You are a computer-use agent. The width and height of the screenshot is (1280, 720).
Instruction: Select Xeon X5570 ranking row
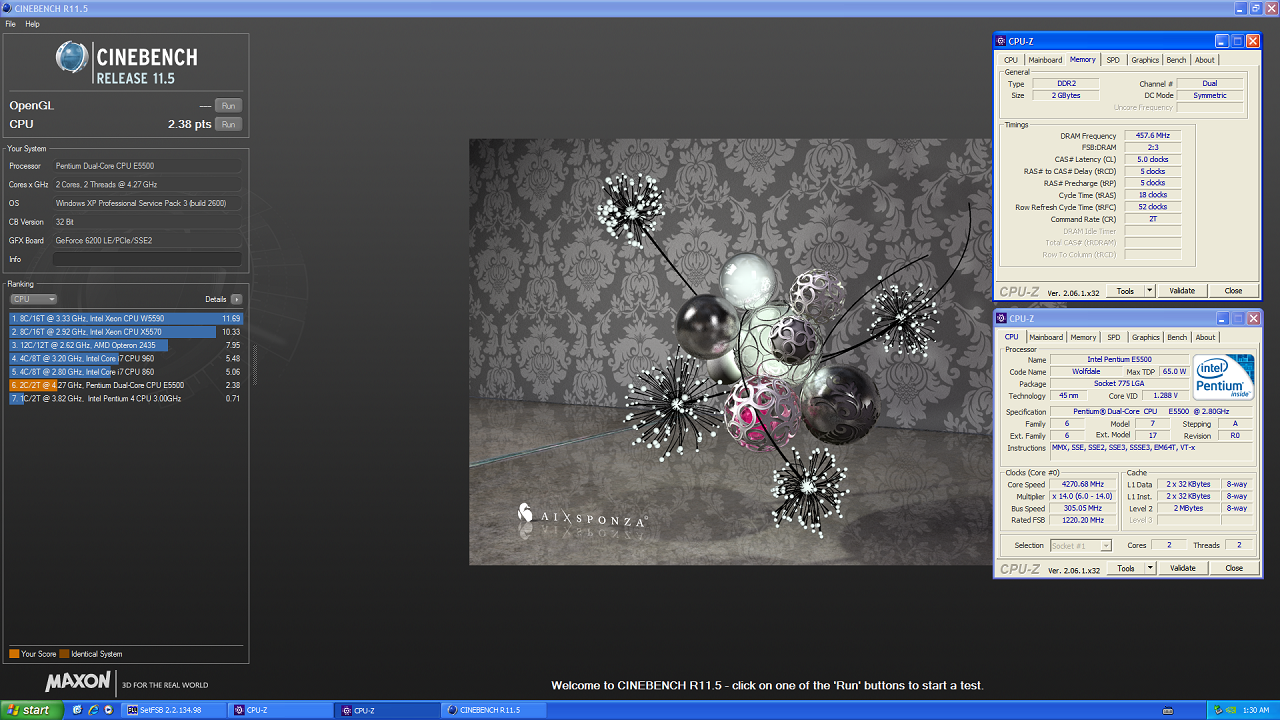pyautogui.click(x=126, y=331)
